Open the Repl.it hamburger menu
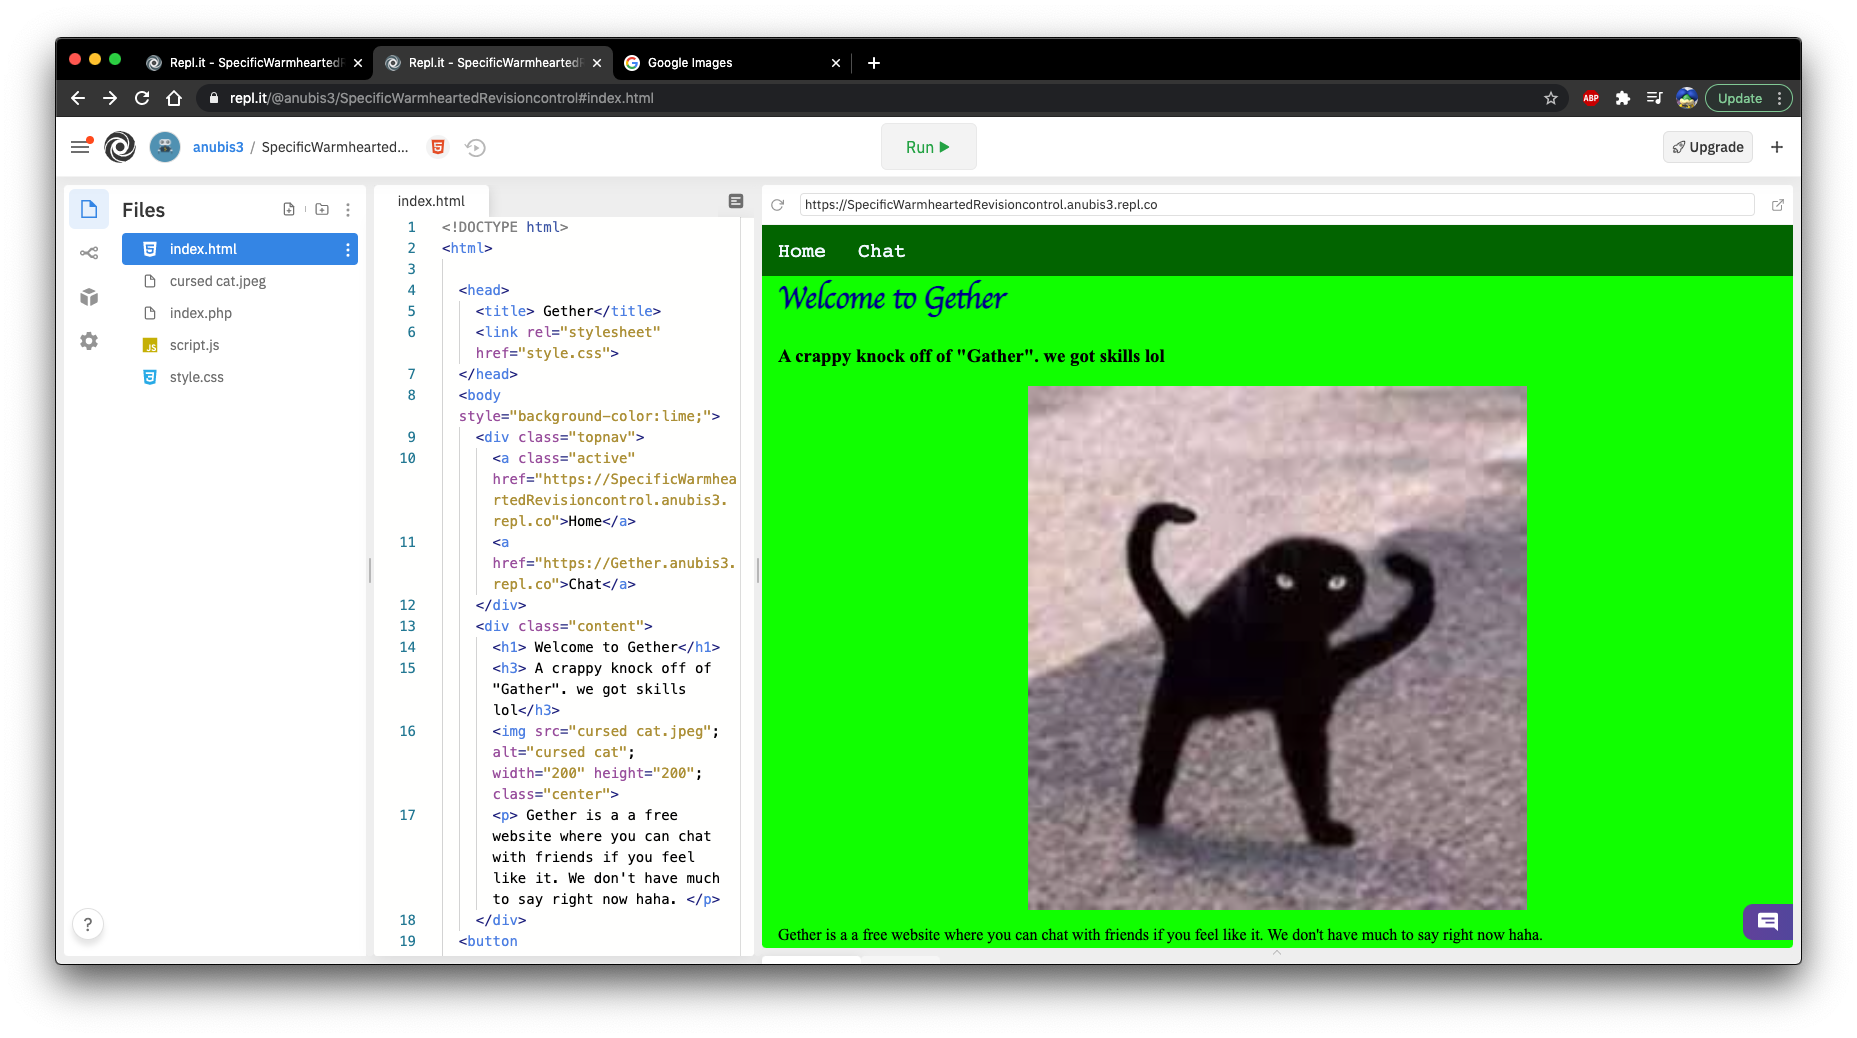The width and height of the screenshot is (1857, 1038). click(81, 147)
